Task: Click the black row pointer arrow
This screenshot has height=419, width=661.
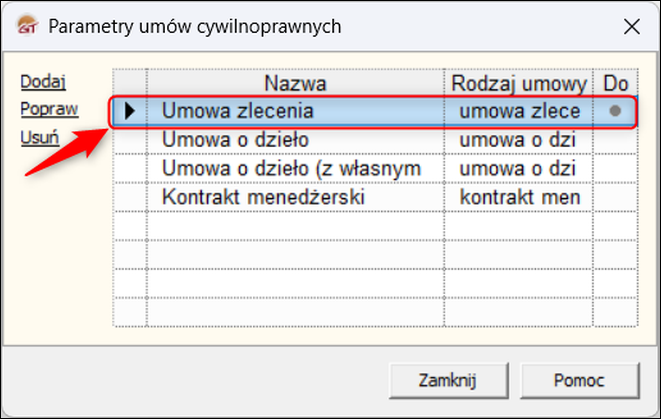Action: 129,111
